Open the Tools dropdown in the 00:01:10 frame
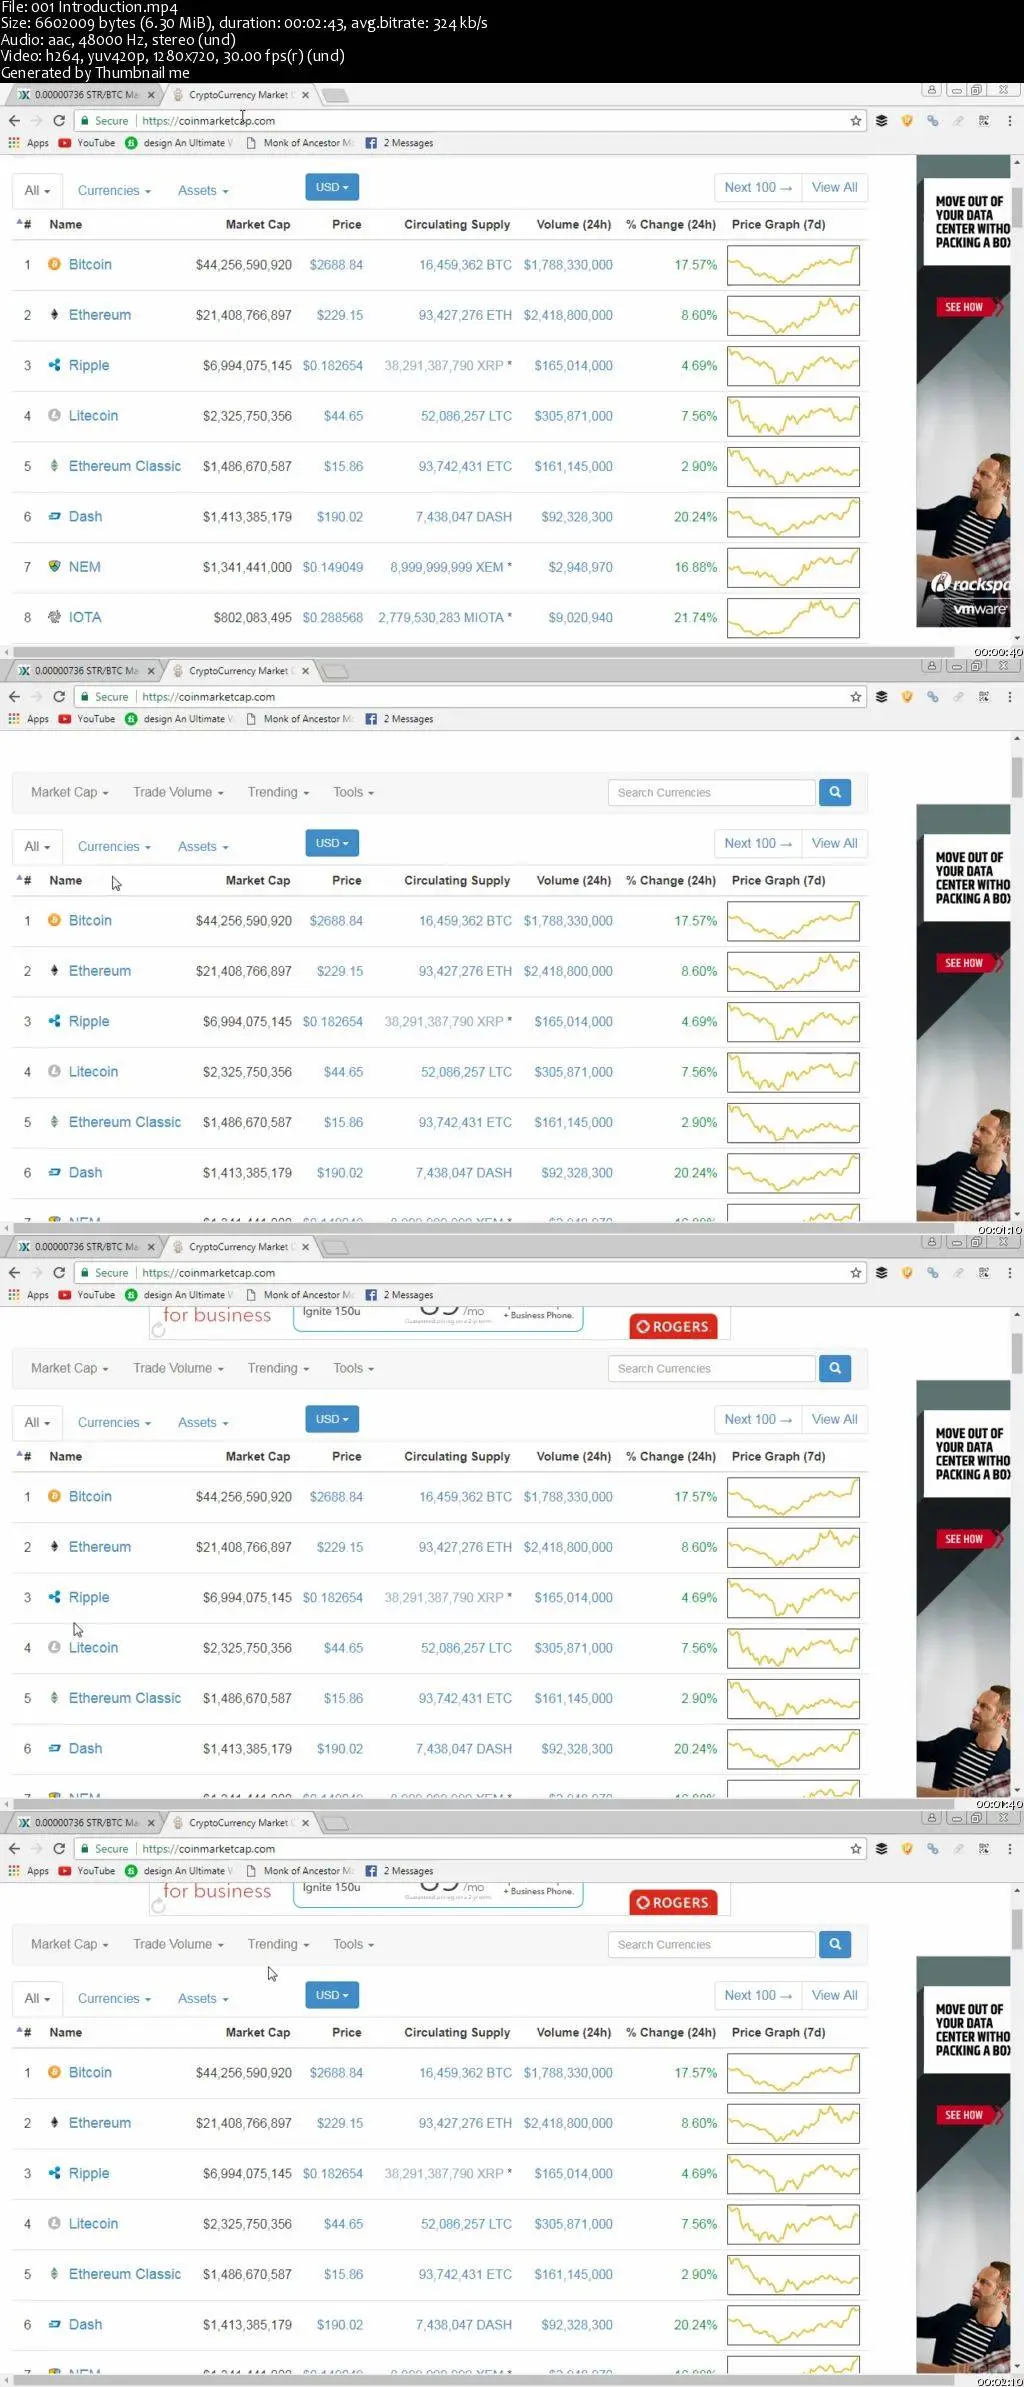1024x2387 pixels. pos(353,792)
